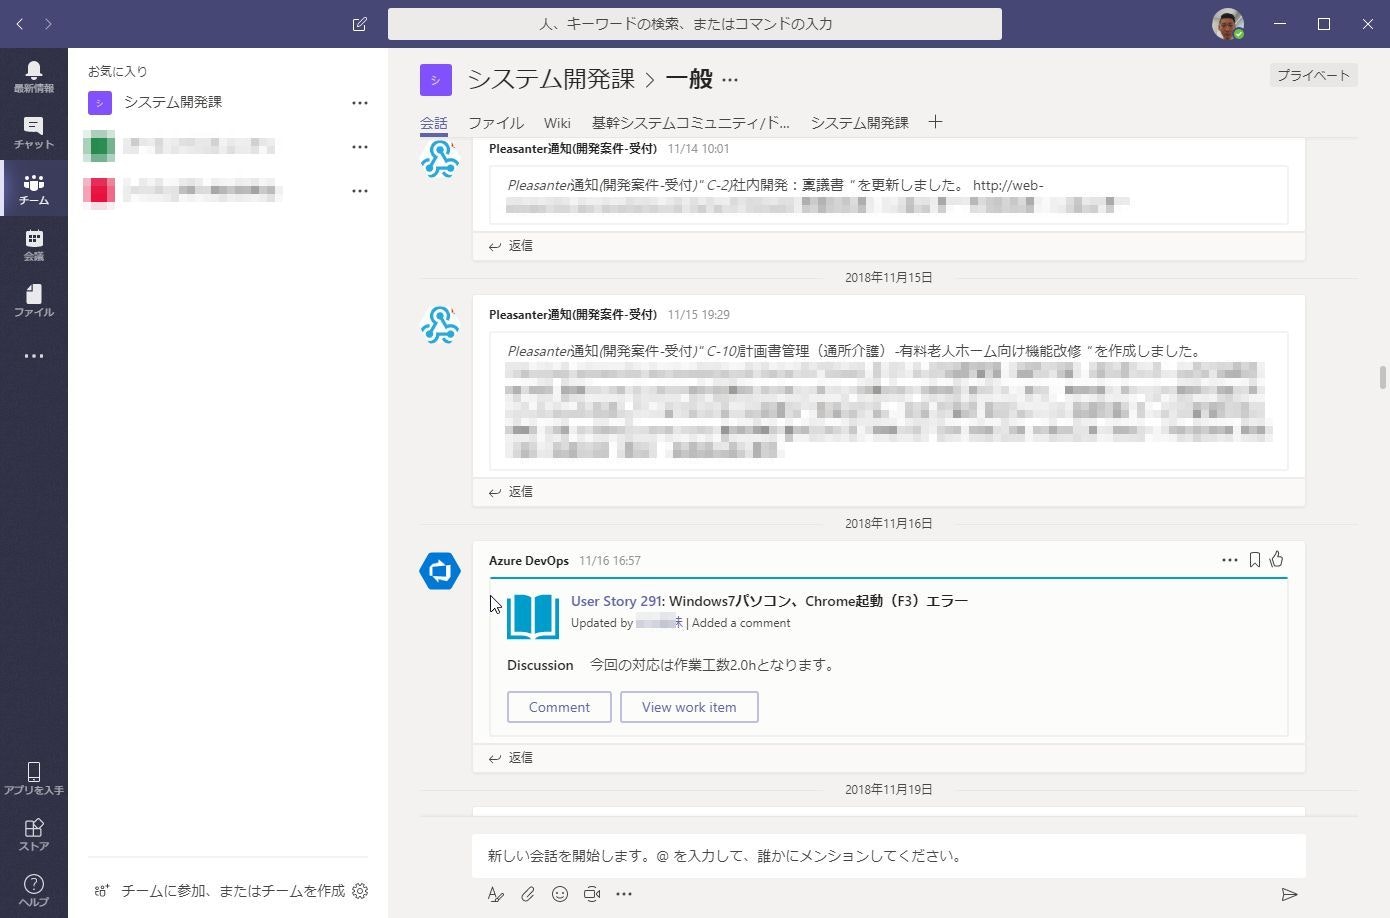Reply to the 11/14 Pleasanter message

pos(511,246)
